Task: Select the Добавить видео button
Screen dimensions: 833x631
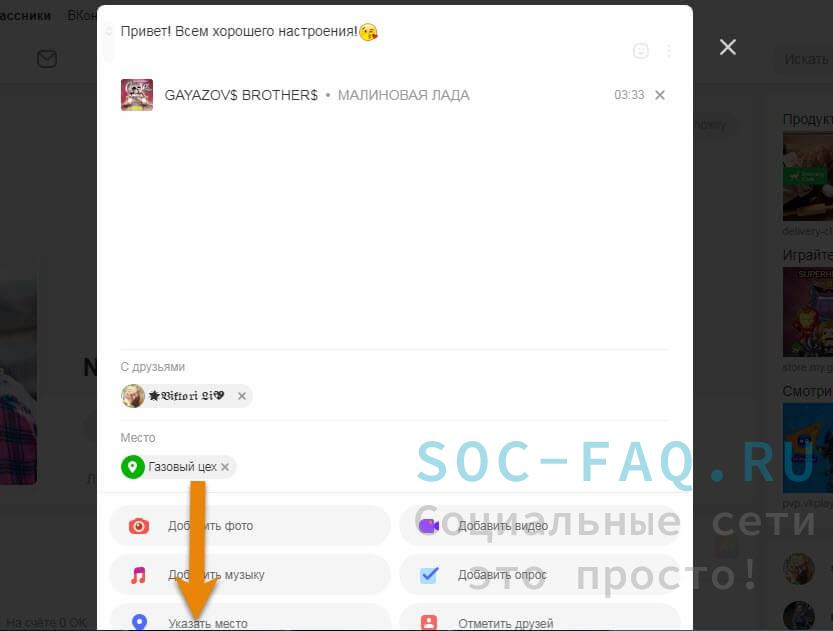Action: click(540, 526)
